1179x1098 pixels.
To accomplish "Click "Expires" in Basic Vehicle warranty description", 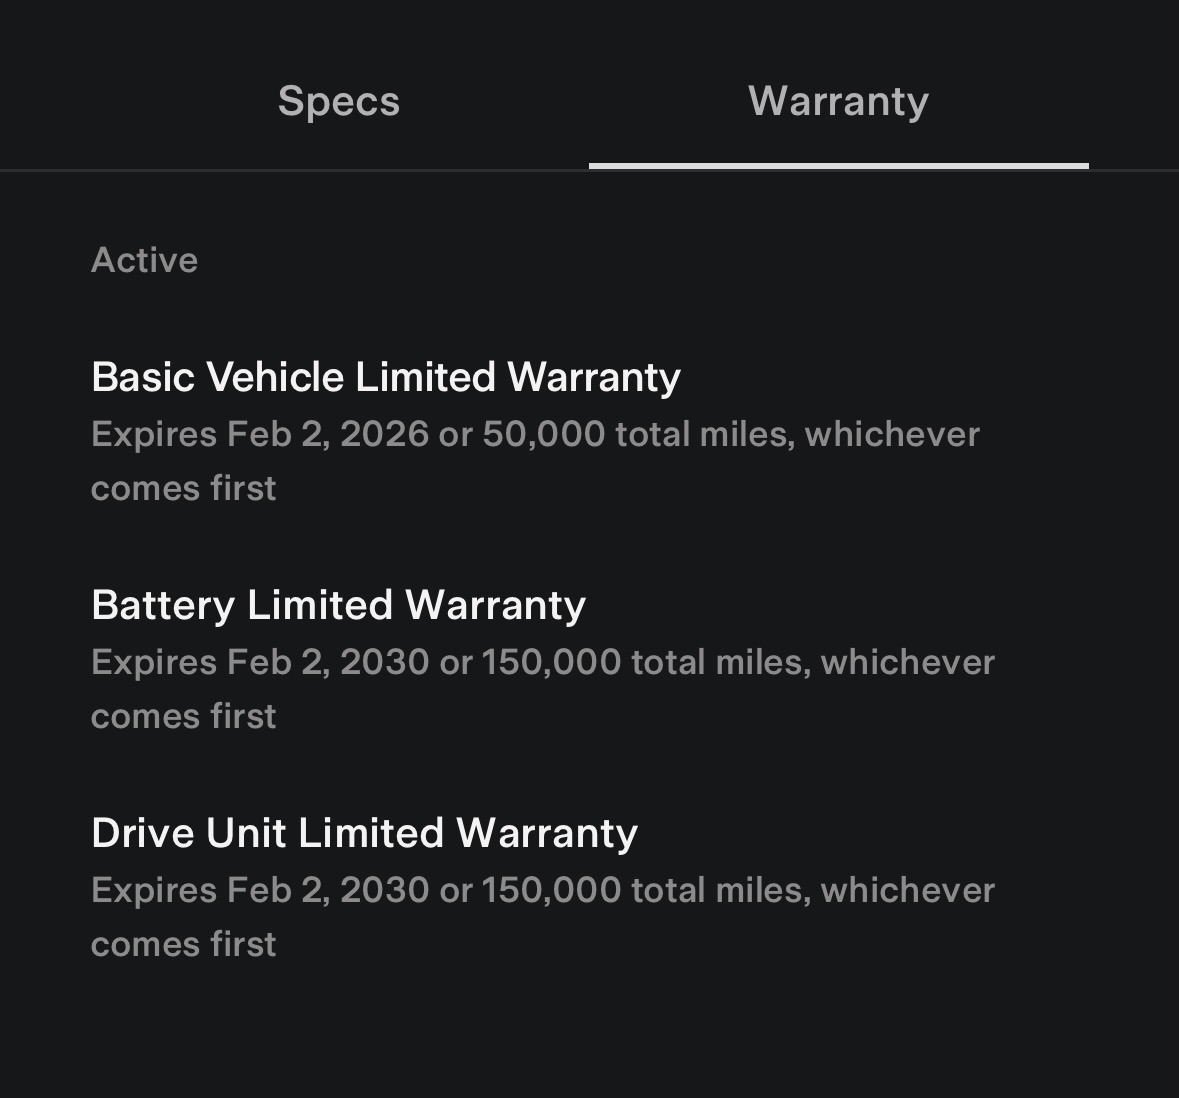I will tap(154, 434).
